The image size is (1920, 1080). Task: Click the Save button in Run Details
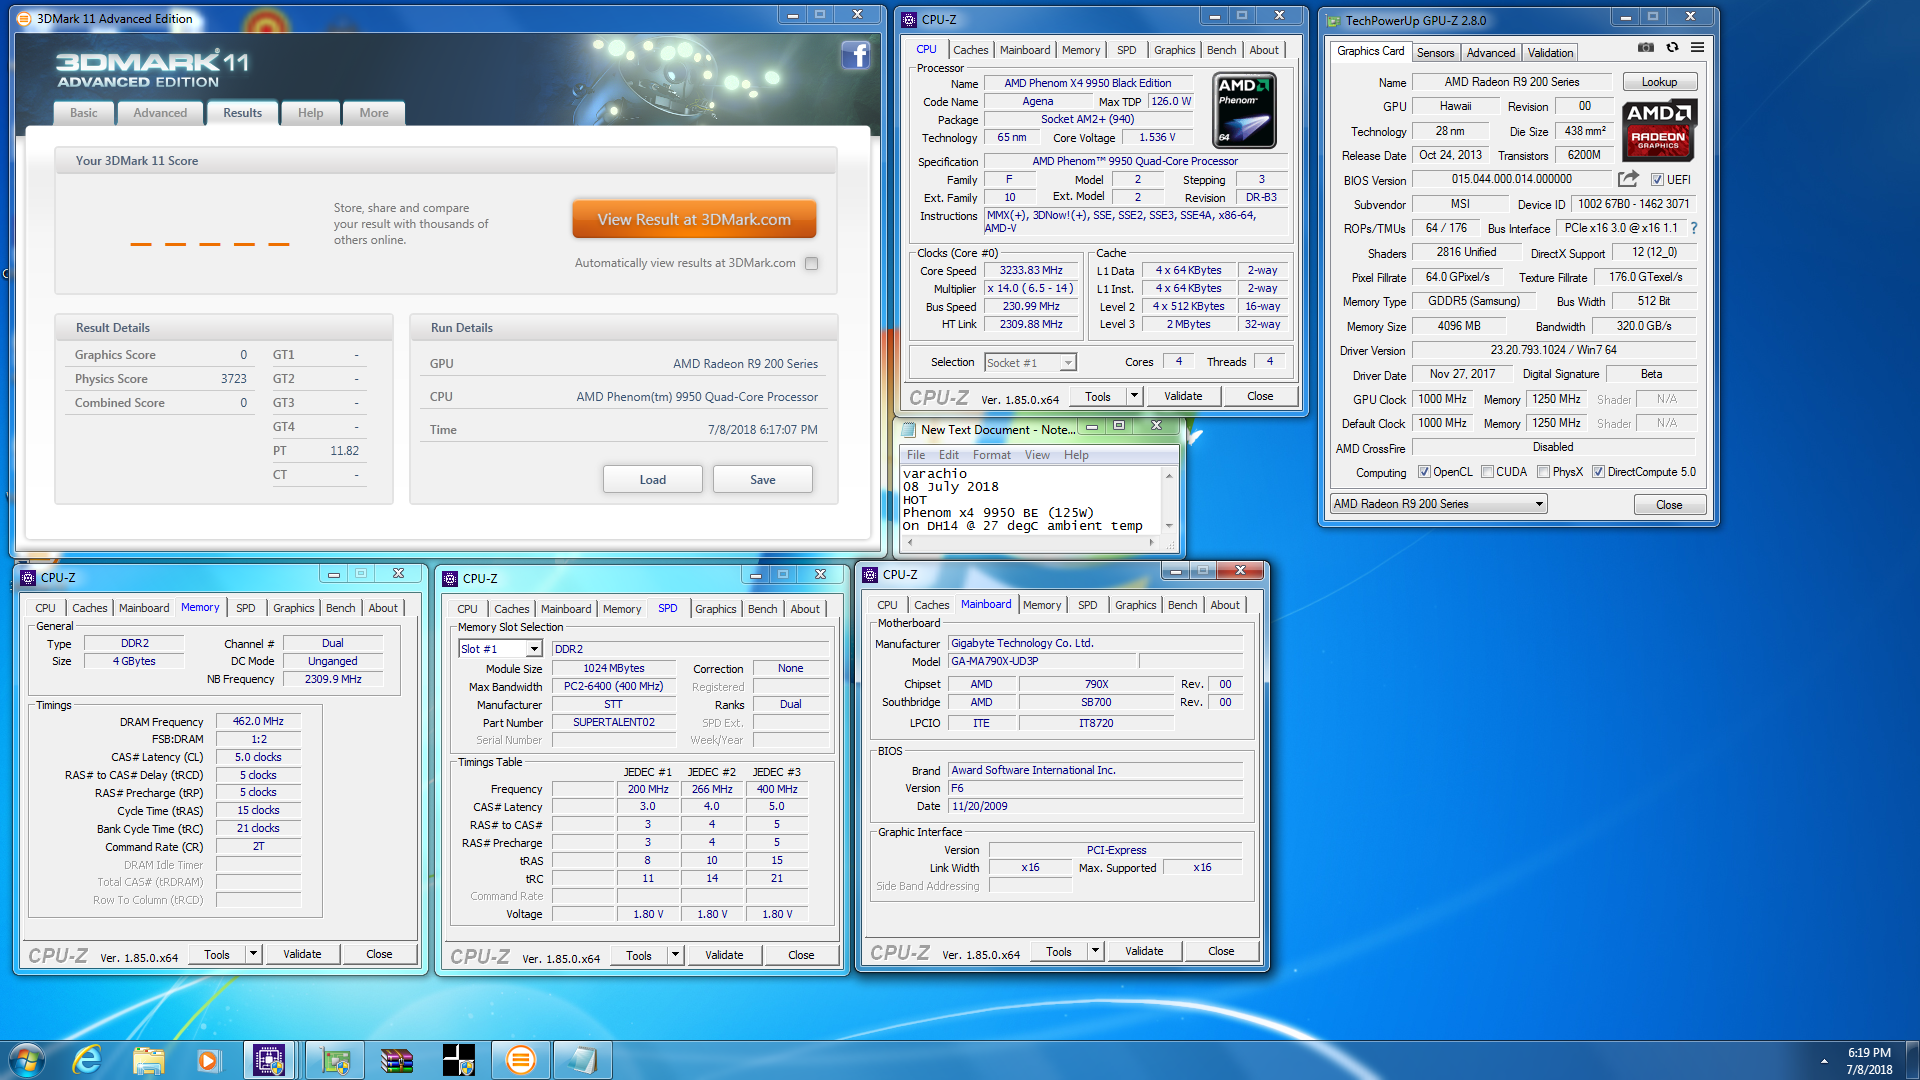[762, 480]
